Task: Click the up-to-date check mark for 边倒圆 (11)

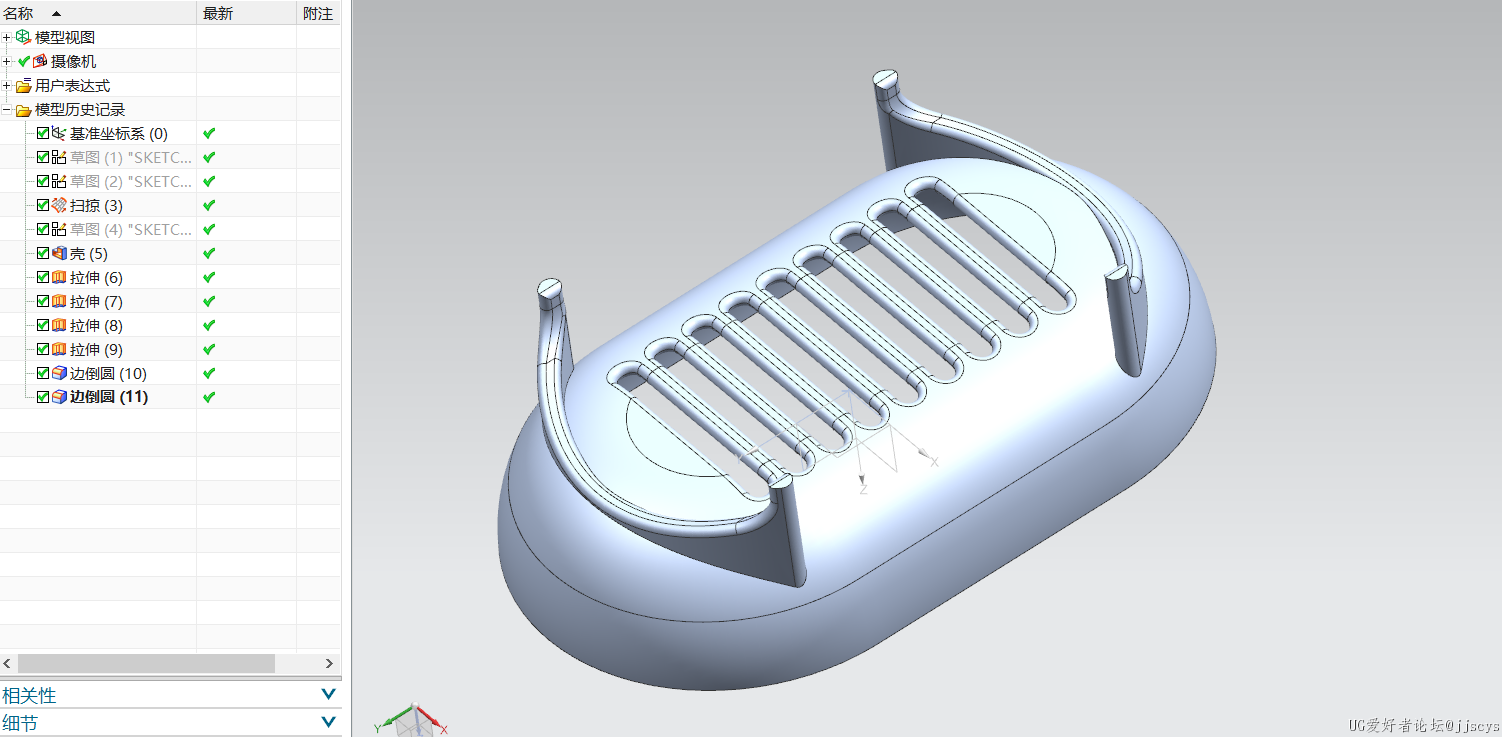Action: click(209, 397)
